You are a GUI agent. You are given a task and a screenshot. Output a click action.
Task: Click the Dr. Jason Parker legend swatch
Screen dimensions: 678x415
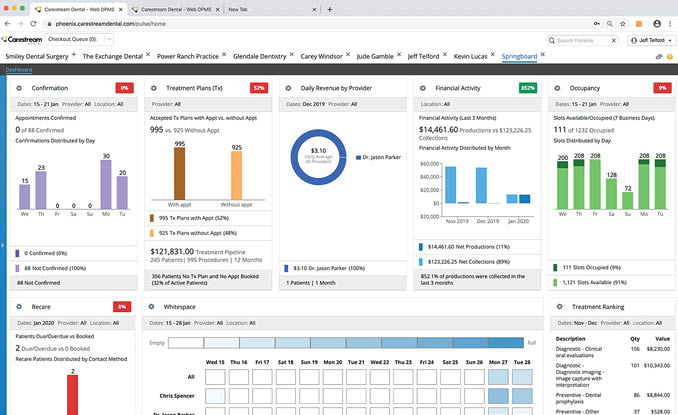[x=358, y=156]
